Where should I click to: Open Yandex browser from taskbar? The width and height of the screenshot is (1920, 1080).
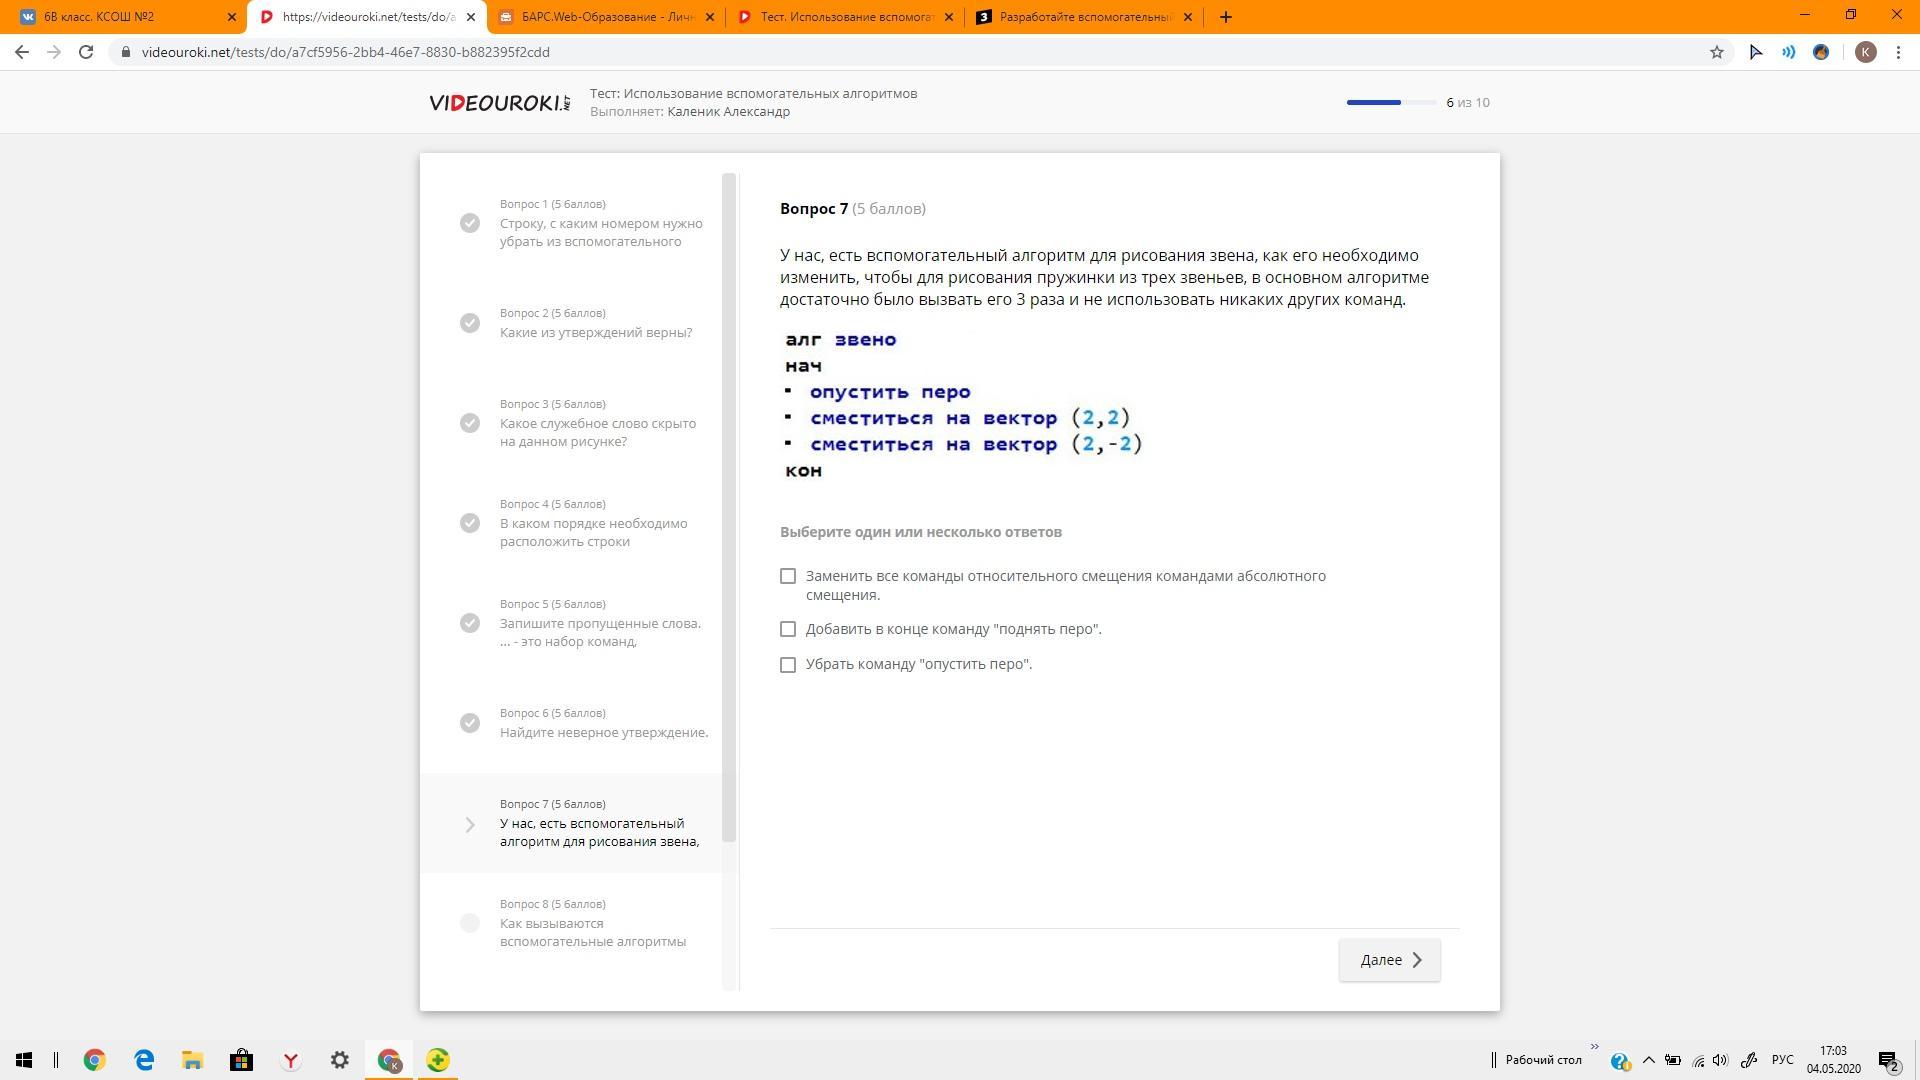(x=290, y=1060)
